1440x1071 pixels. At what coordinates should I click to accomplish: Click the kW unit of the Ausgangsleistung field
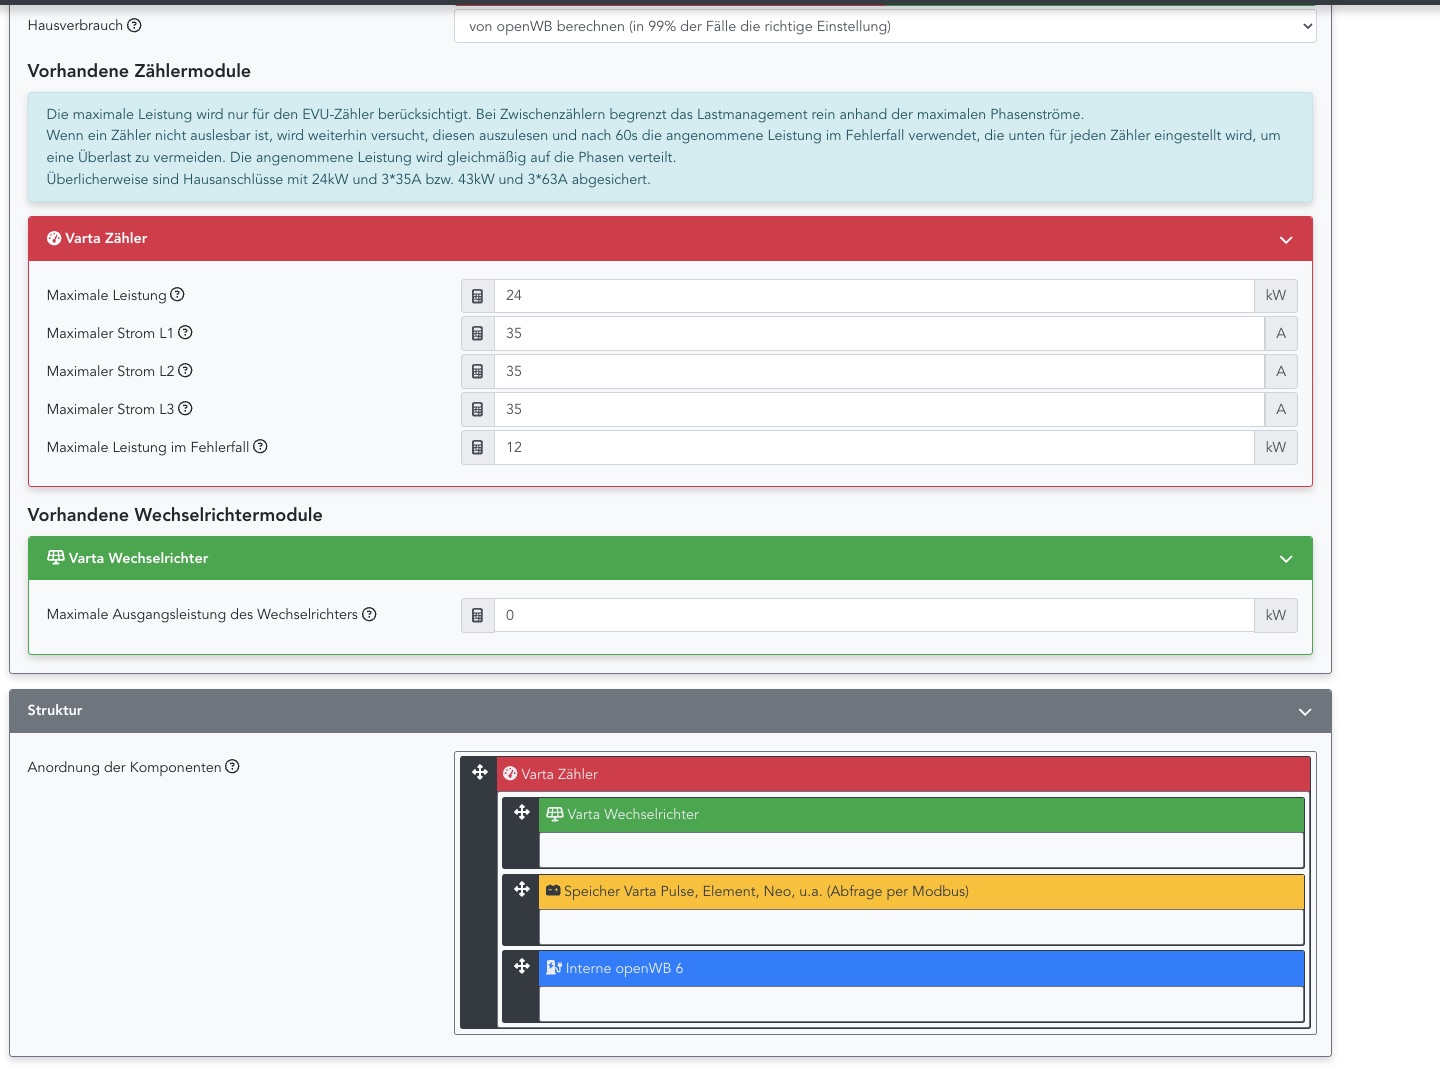point(1276,616)
